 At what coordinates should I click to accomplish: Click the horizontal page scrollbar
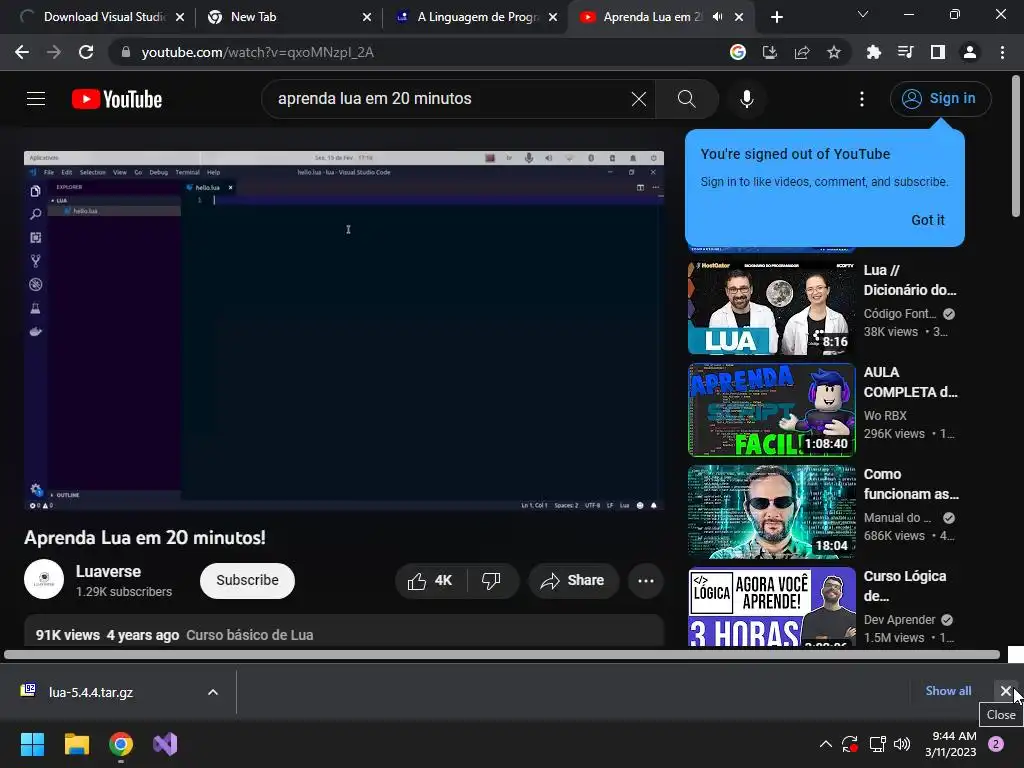(502, 654)
